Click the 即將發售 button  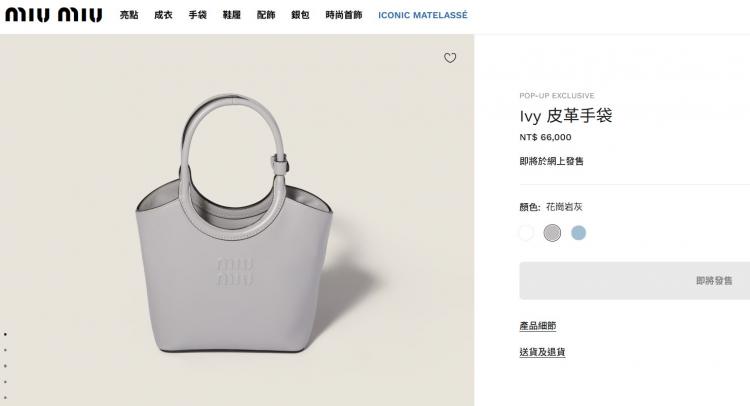tap(635, 281)
